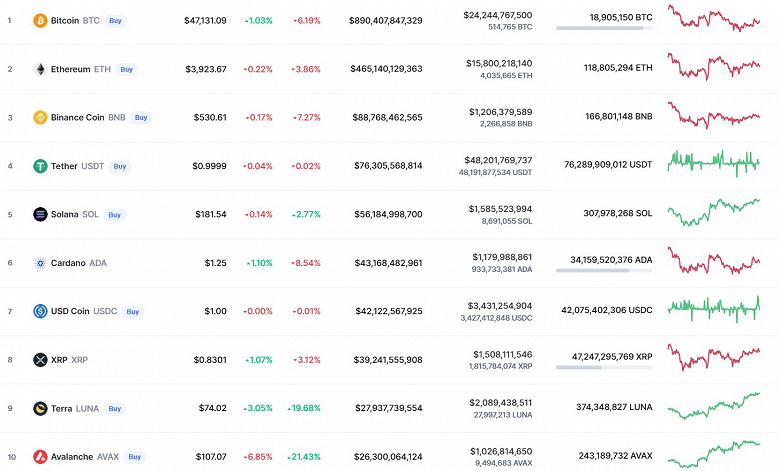
Task: Click the Ethereum diamond logo icon
Action: click(40, 69)
